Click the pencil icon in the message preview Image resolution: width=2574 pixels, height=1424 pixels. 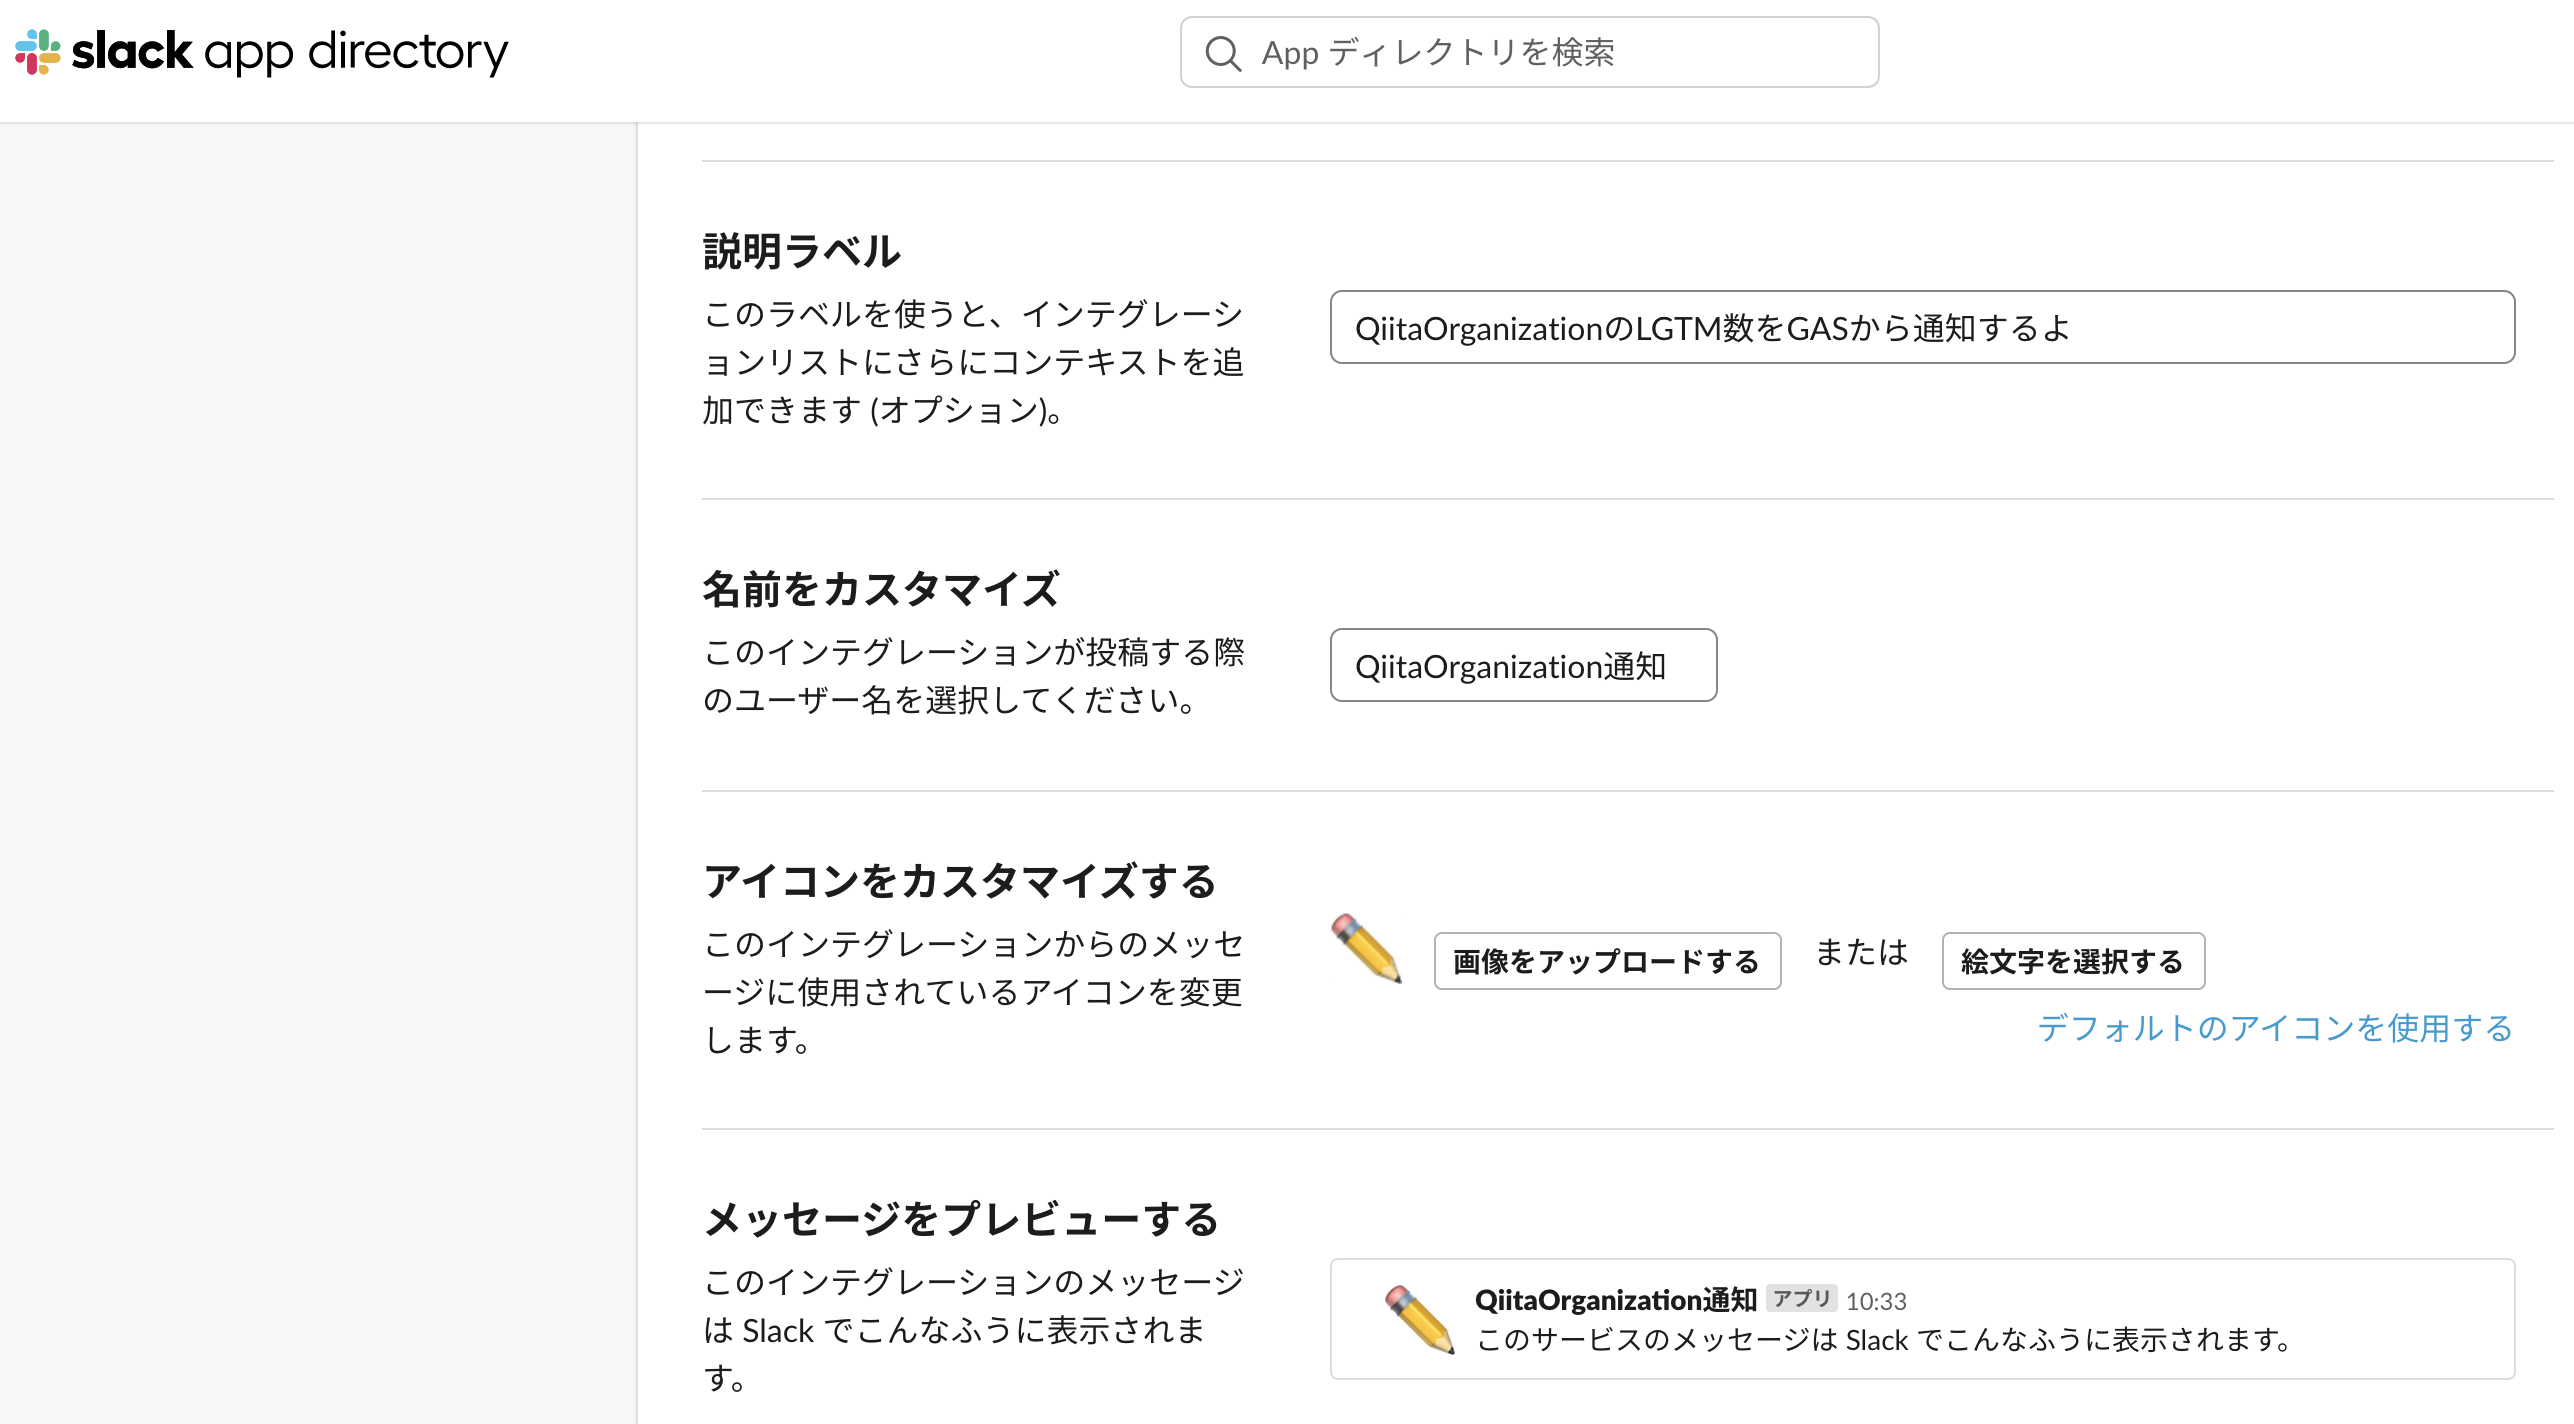pos(1417,1320)
